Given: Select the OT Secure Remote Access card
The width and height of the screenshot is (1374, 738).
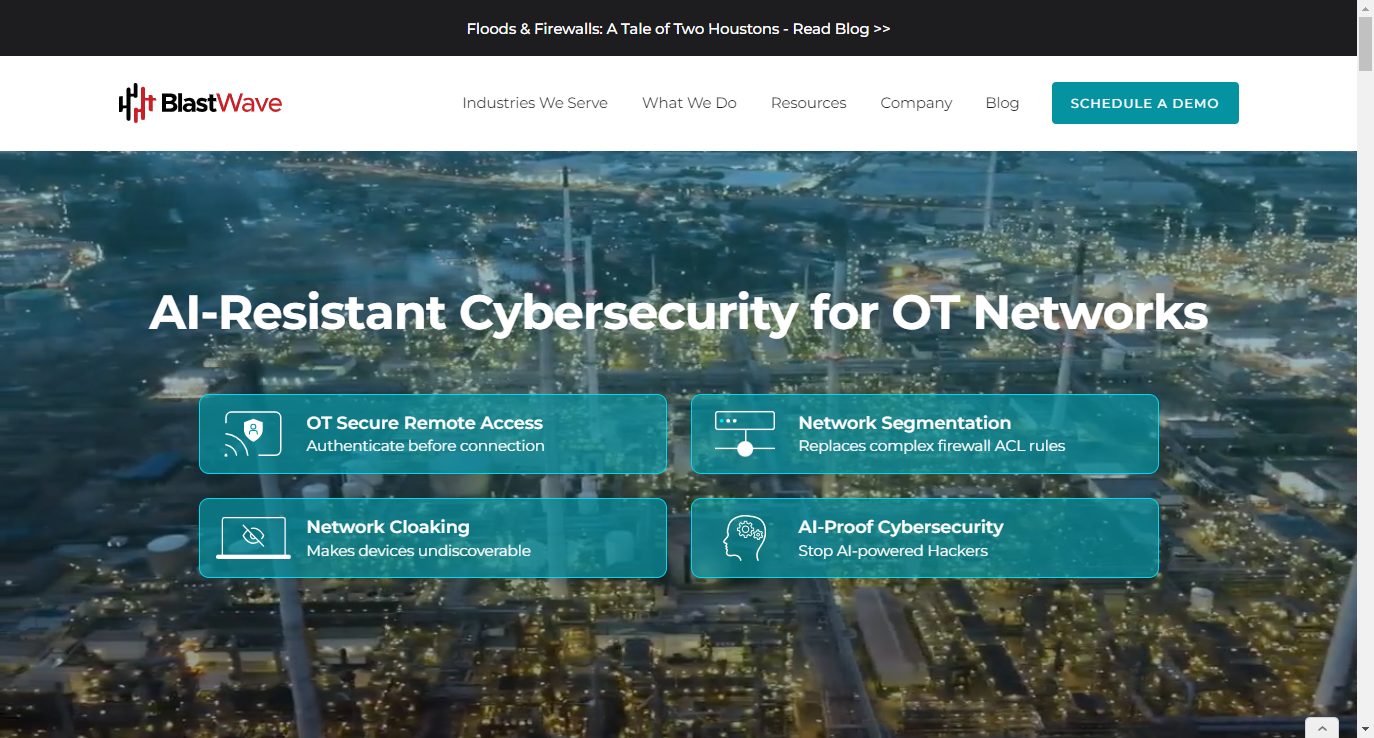Looking at the screenshot, I should coord(433,433).
